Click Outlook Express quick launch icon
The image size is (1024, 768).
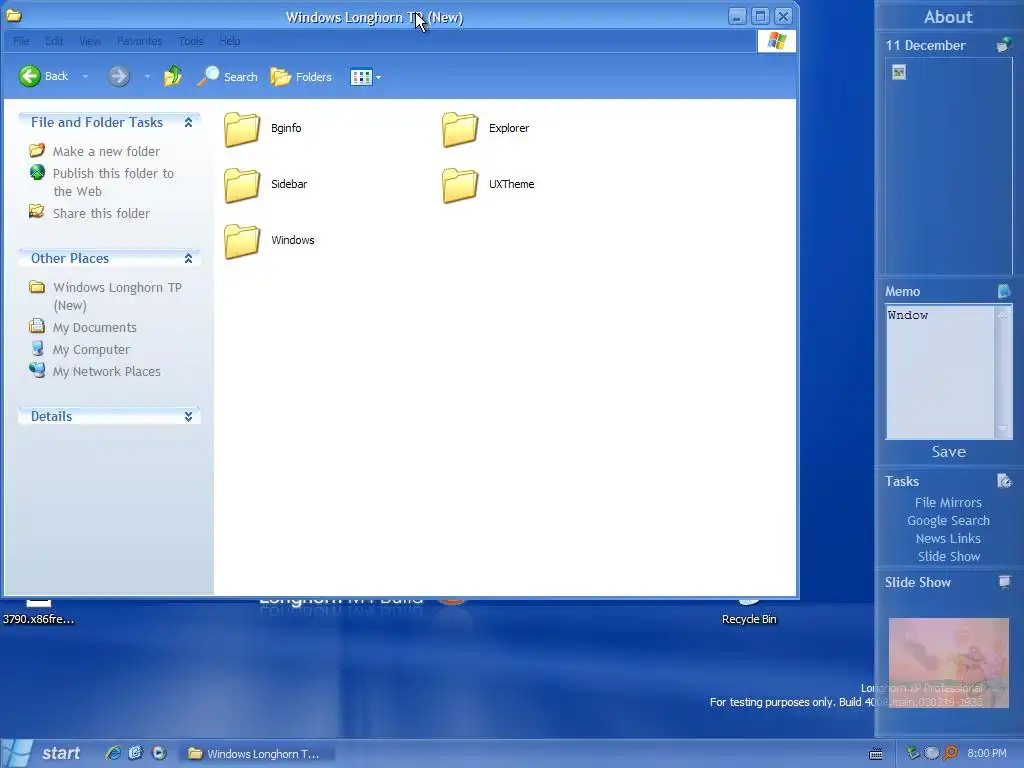tap(135, 753)
